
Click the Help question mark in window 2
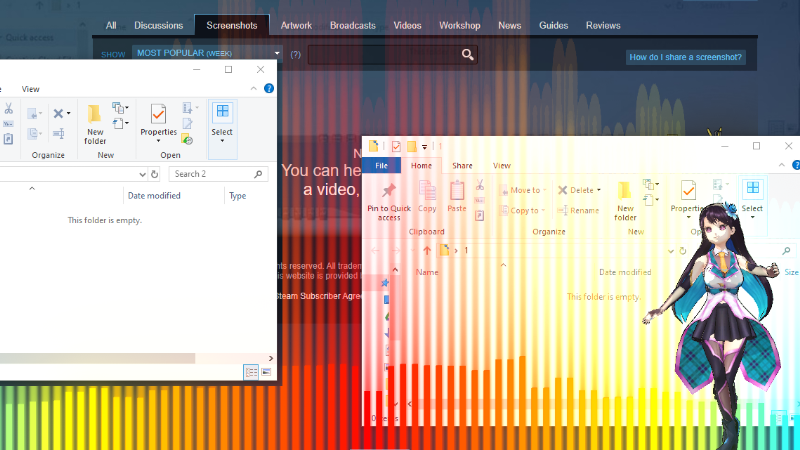click(269, 89)
